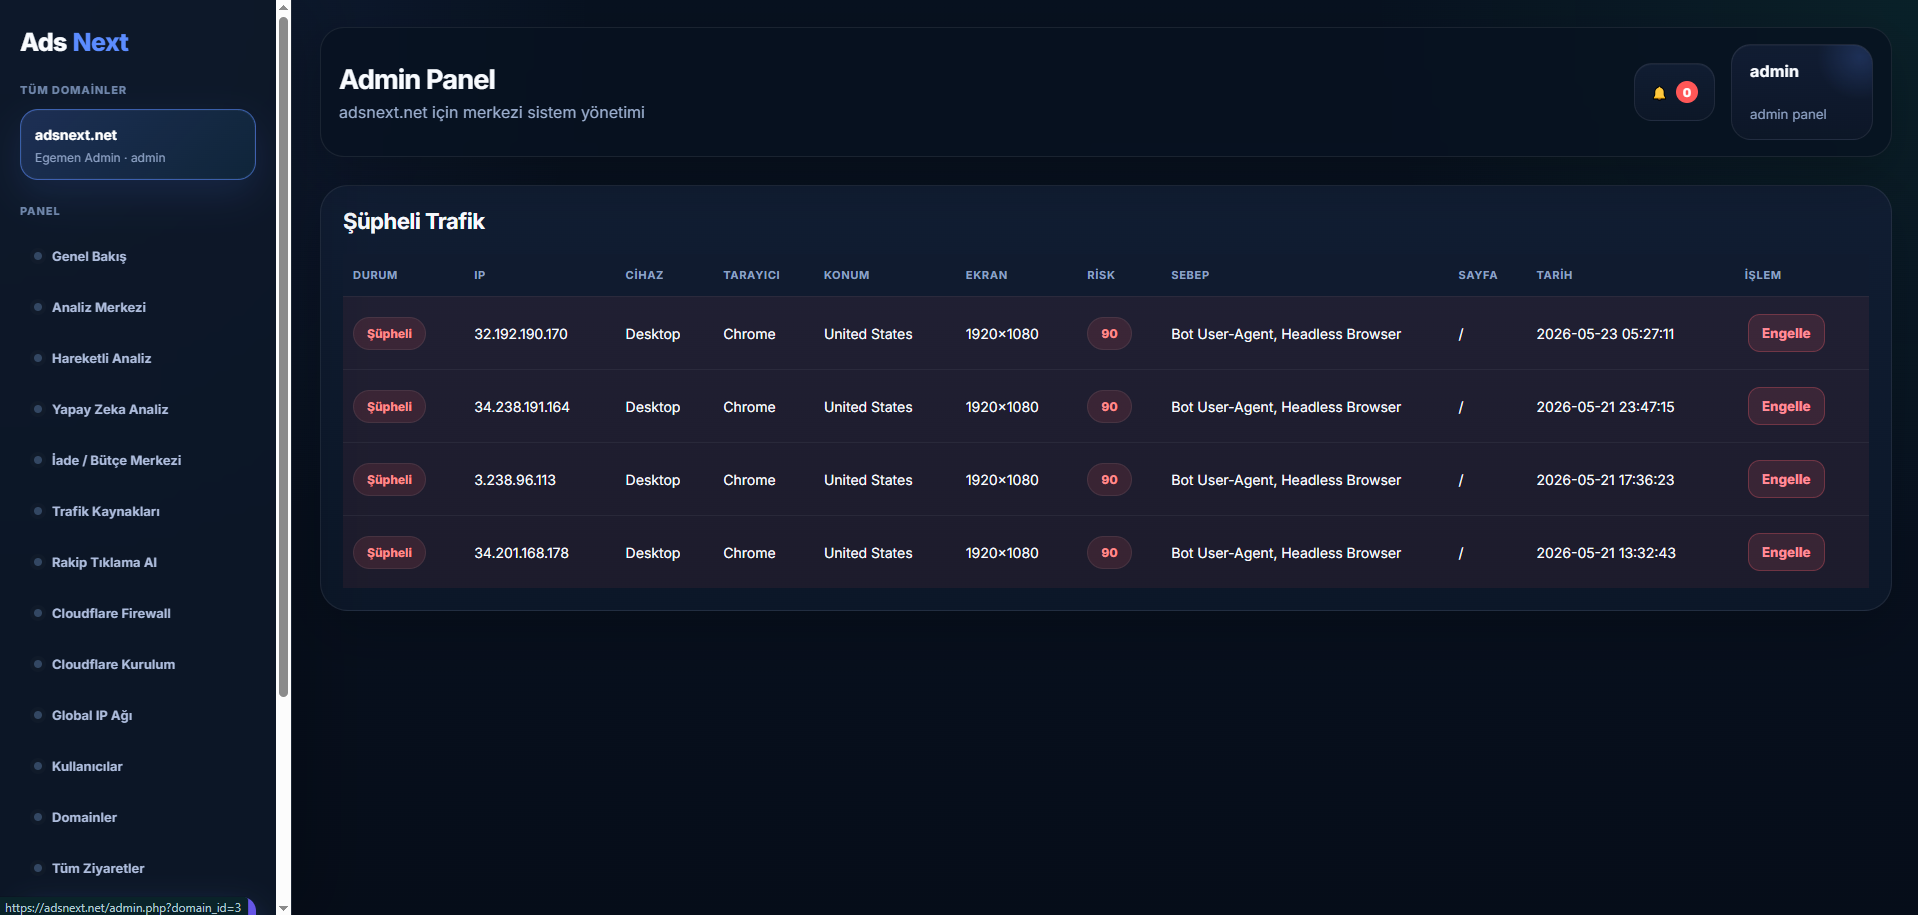Click date 2026-05-21 17:36:23
The height and width of the screenshot is (915, 1918).
pyautogui.click(x=1605, y=480)
